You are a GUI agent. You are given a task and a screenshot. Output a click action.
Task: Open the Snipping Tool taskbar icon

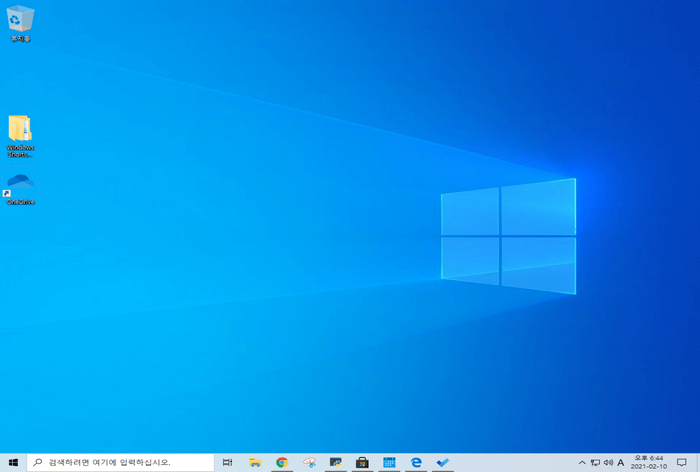(x=309, y=463)
